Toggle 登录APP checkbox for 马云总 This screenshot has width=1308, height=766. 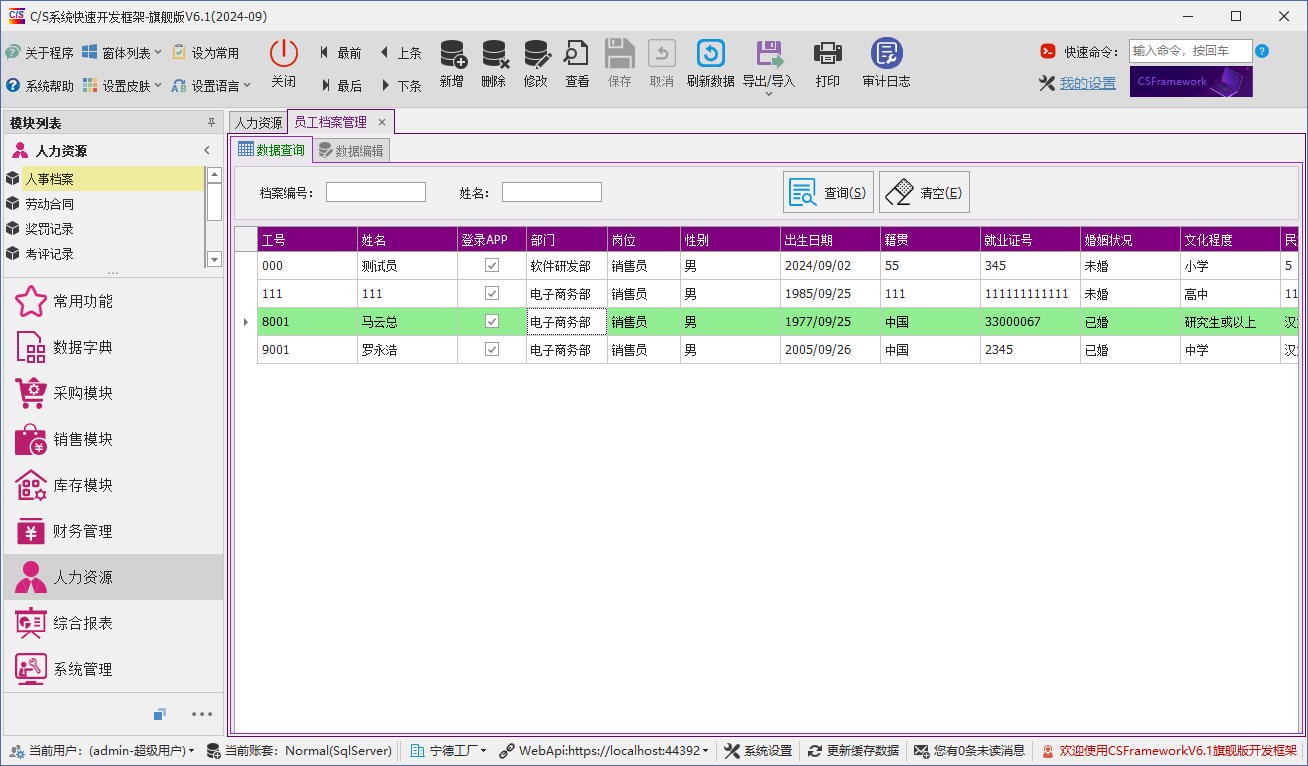pyautogui.click(x=492, y=322)
